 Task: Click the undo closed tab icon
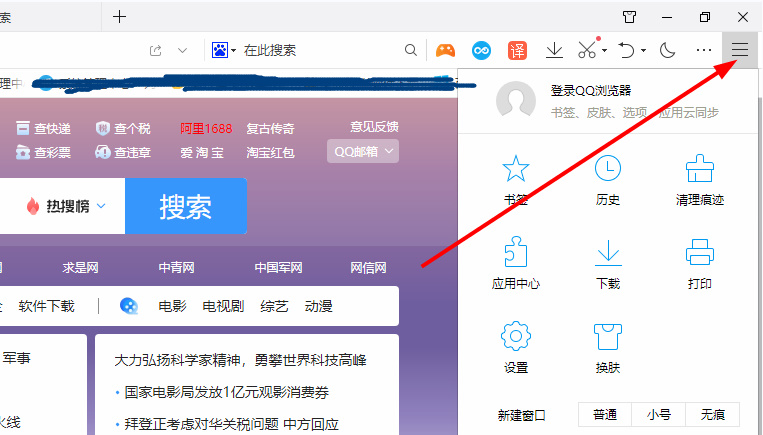627,50
